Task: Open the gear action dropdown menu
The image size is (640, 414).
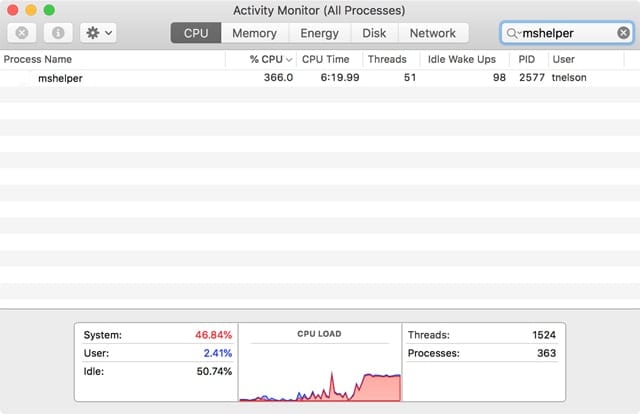Action: (x=99, y=33)
